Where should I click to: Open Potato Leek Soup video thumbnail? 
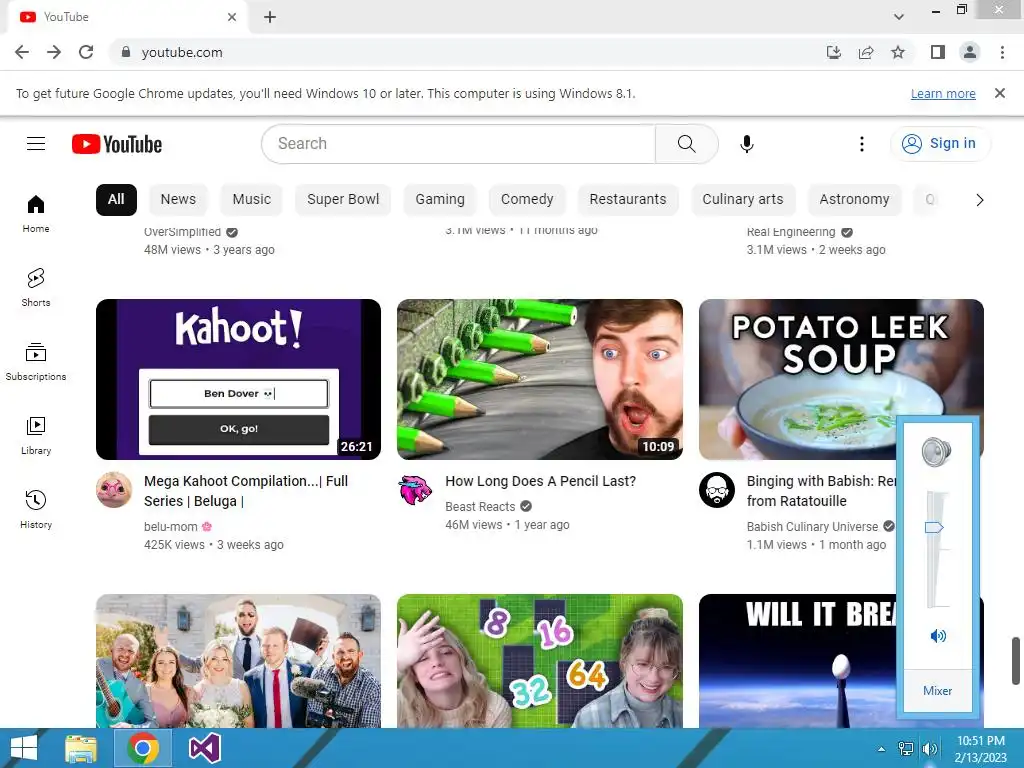click(841, 379)
